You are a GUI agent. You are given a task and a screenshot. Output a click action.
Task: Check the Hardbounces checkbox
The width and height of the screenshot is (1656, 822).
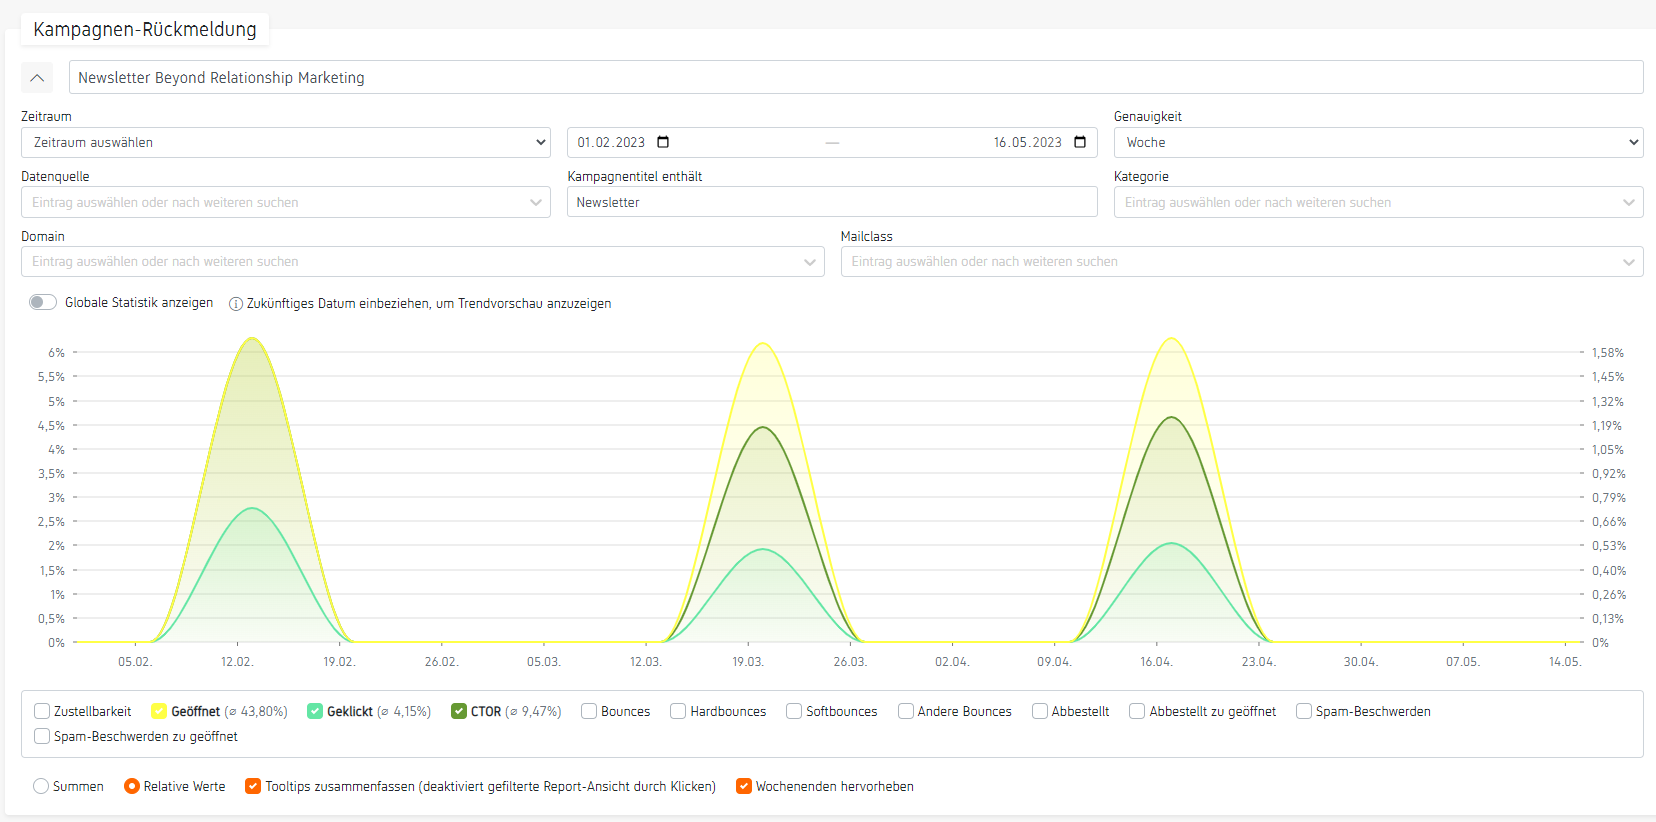pyautogui.click(x=678, y=711)
